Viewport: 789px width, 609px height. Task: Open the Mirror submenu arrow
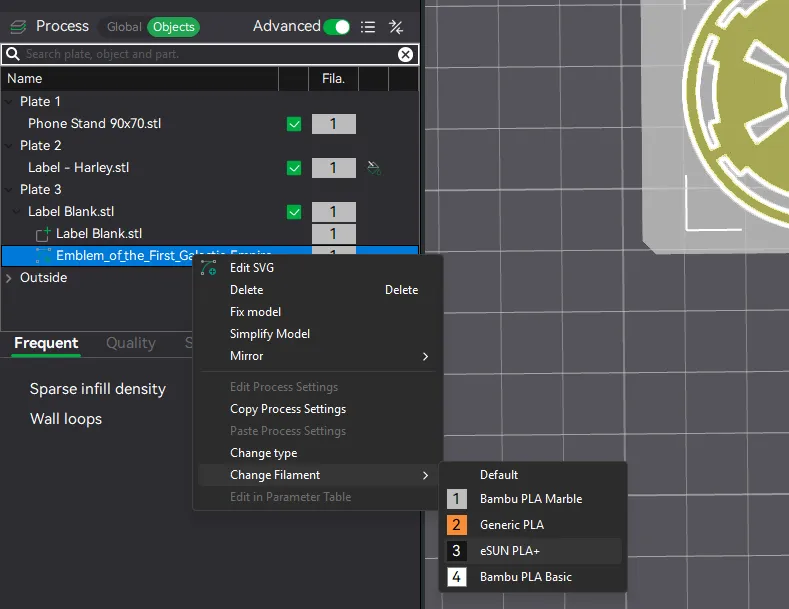pyautogui.click(x=425, y=356)
